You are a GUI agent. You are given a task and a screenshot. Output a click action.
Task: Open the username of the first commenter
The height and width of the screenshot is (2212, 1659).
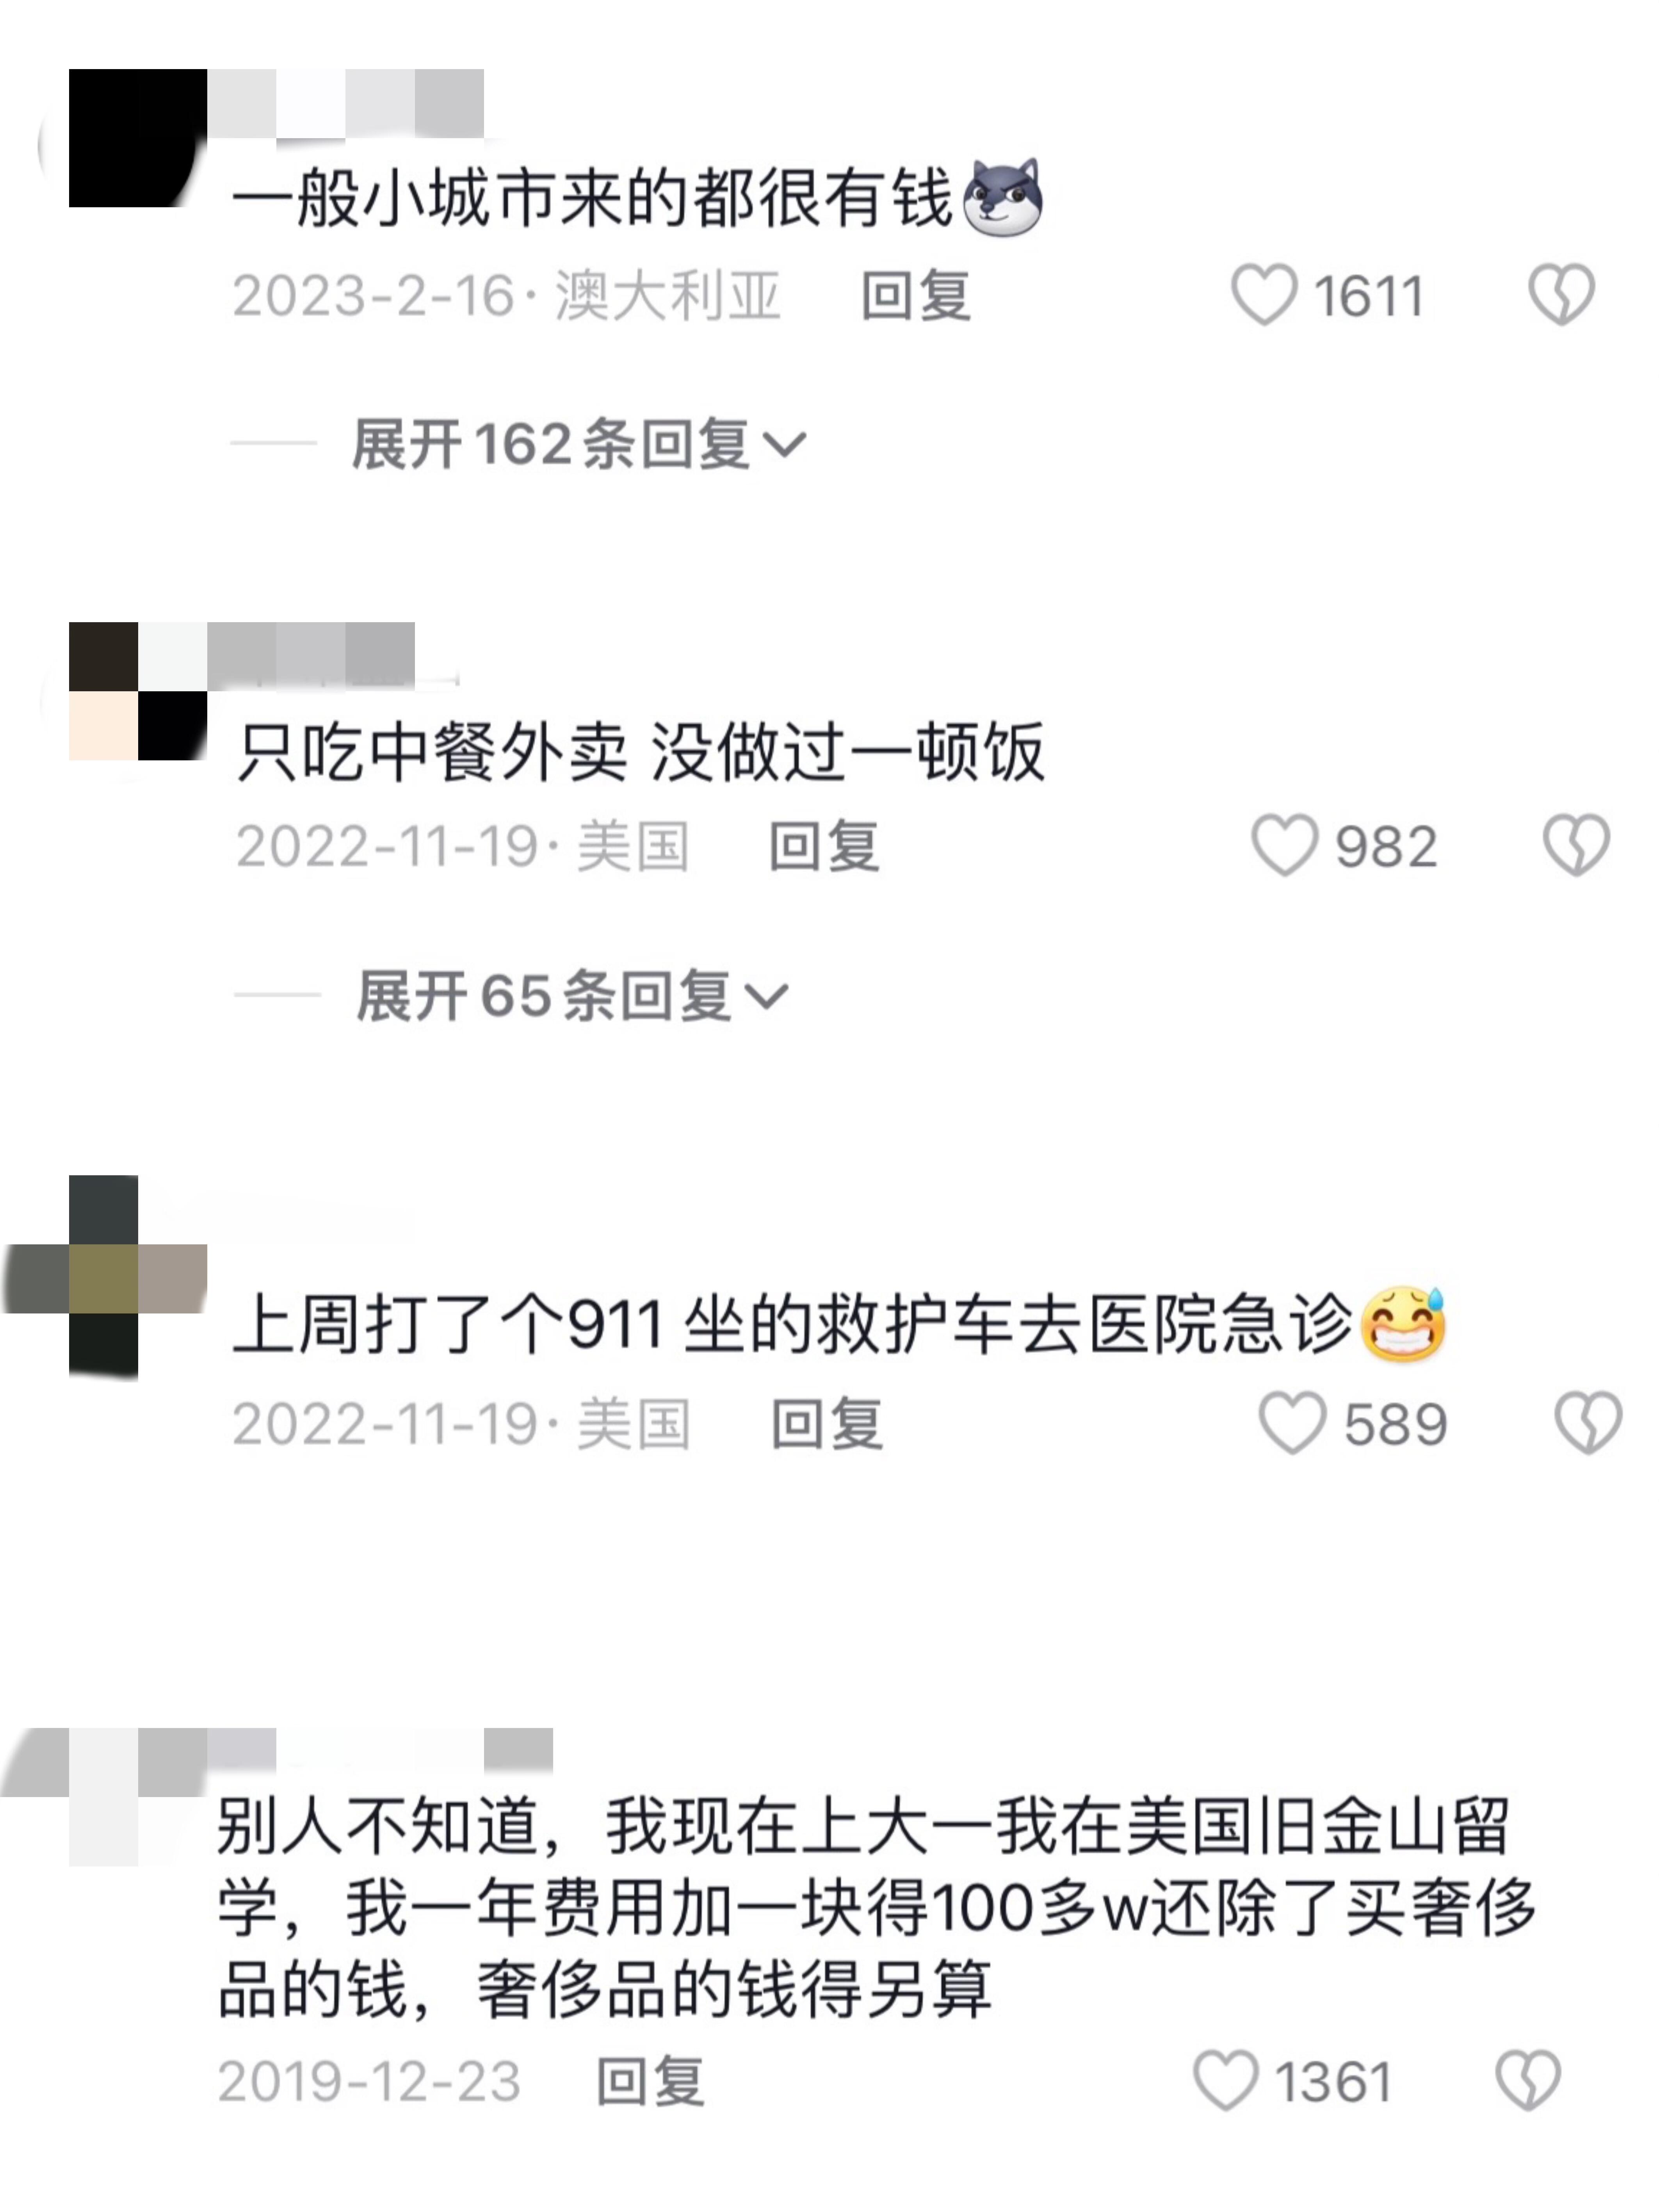(346, 103)
